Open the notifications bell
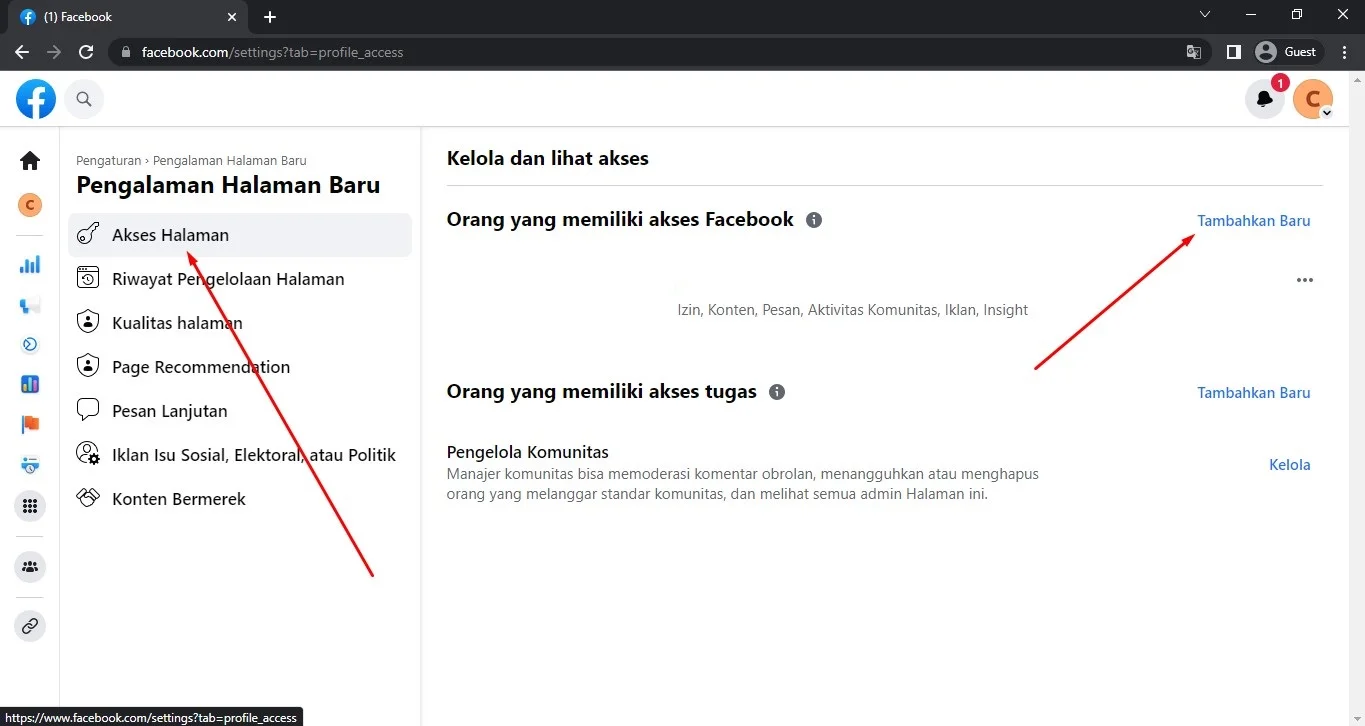Screen dimensions: 1365x726 coord(1265,99)
